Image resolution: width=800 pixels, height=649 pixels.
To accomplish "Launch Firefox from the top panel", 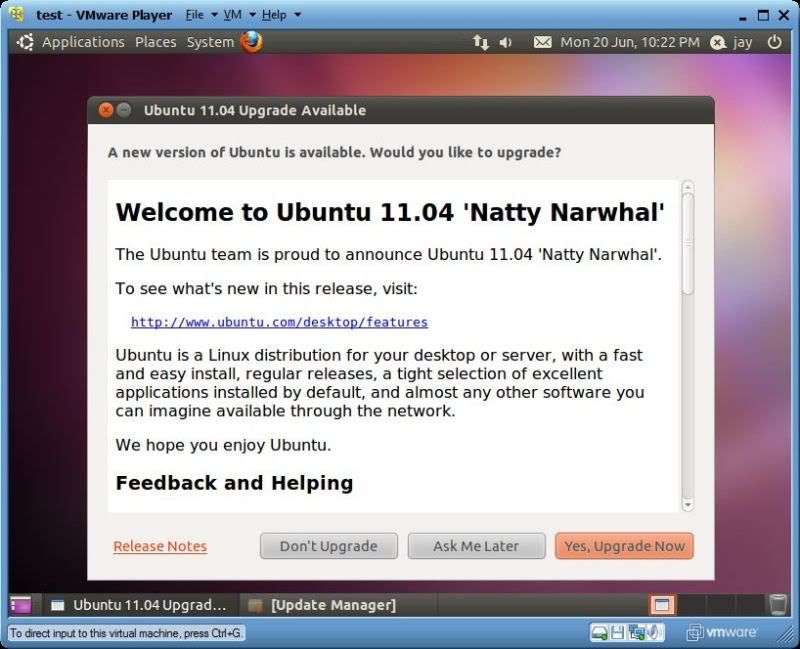I will (x=251, y=42).
